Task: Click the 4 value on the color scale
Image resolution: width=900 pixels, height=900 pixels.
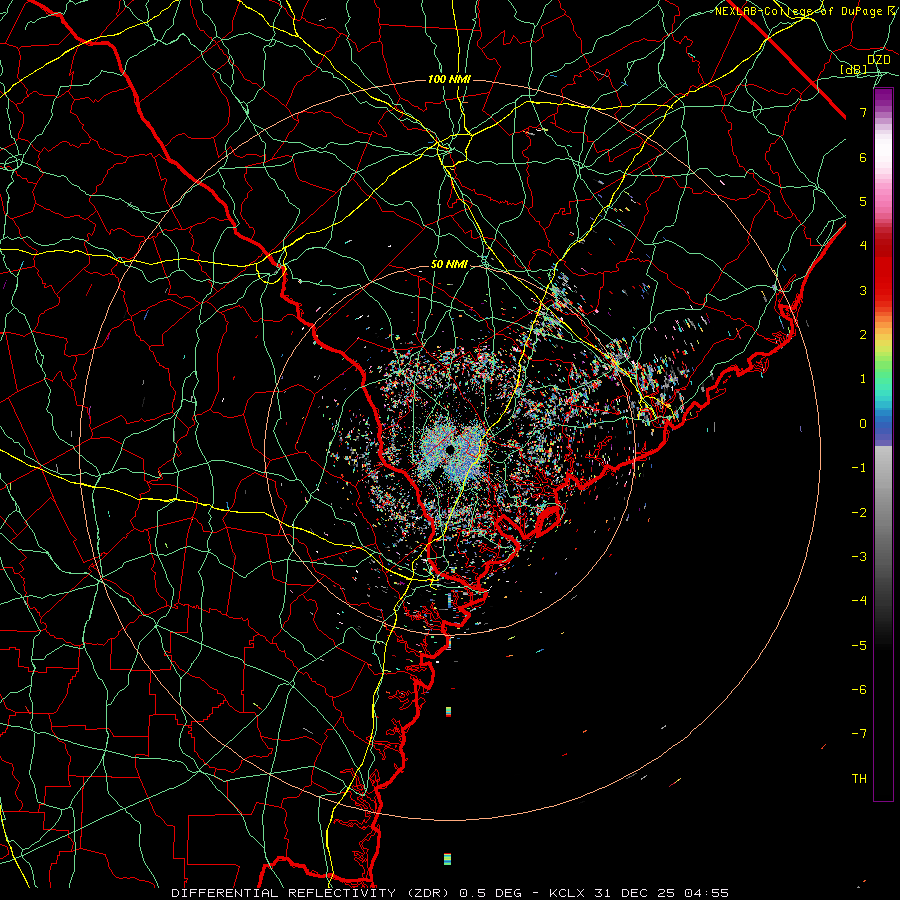Action: [x=863, y=246]
